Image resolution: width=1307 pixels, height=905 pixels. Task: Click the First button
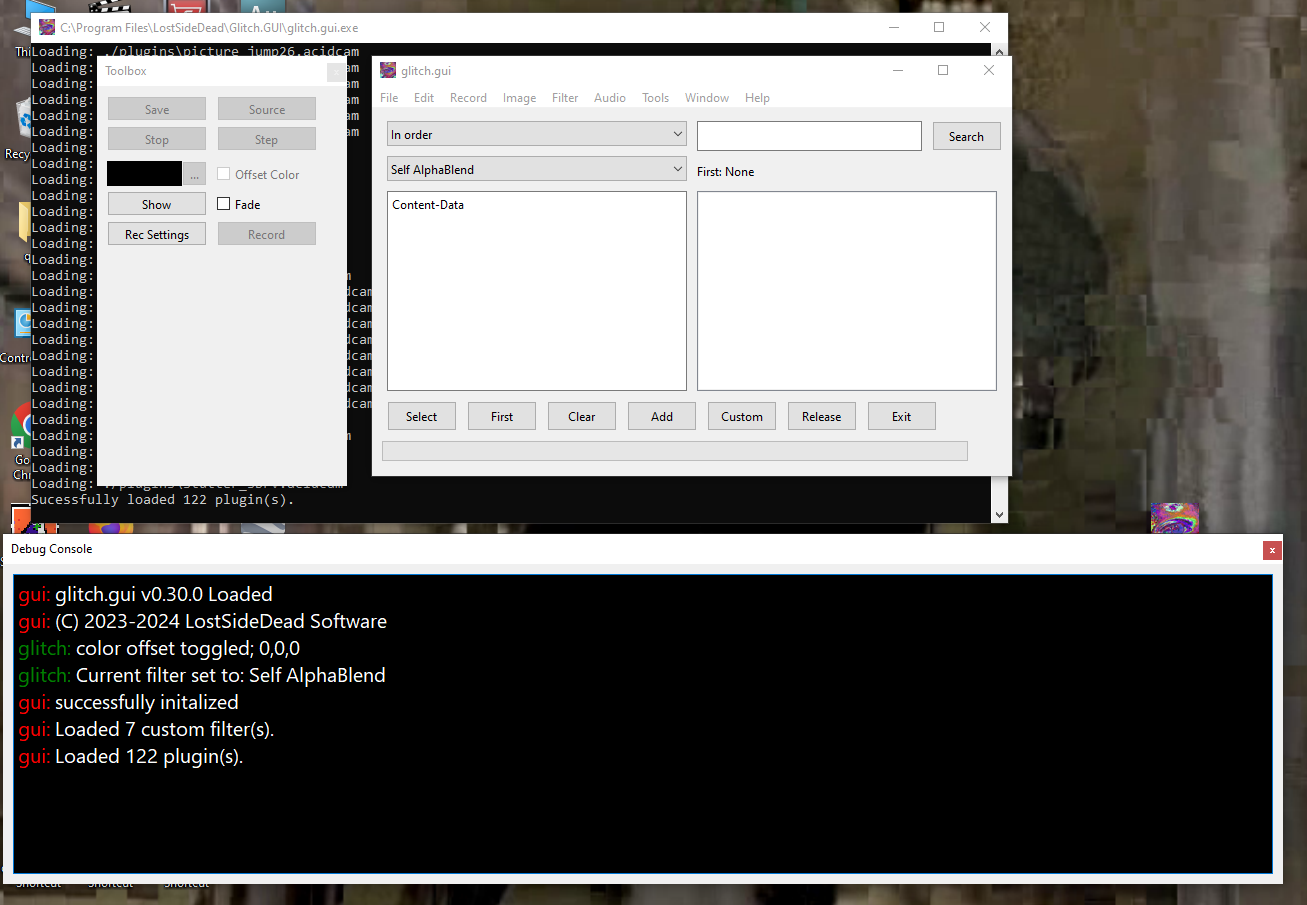click(x=502, y=417)
